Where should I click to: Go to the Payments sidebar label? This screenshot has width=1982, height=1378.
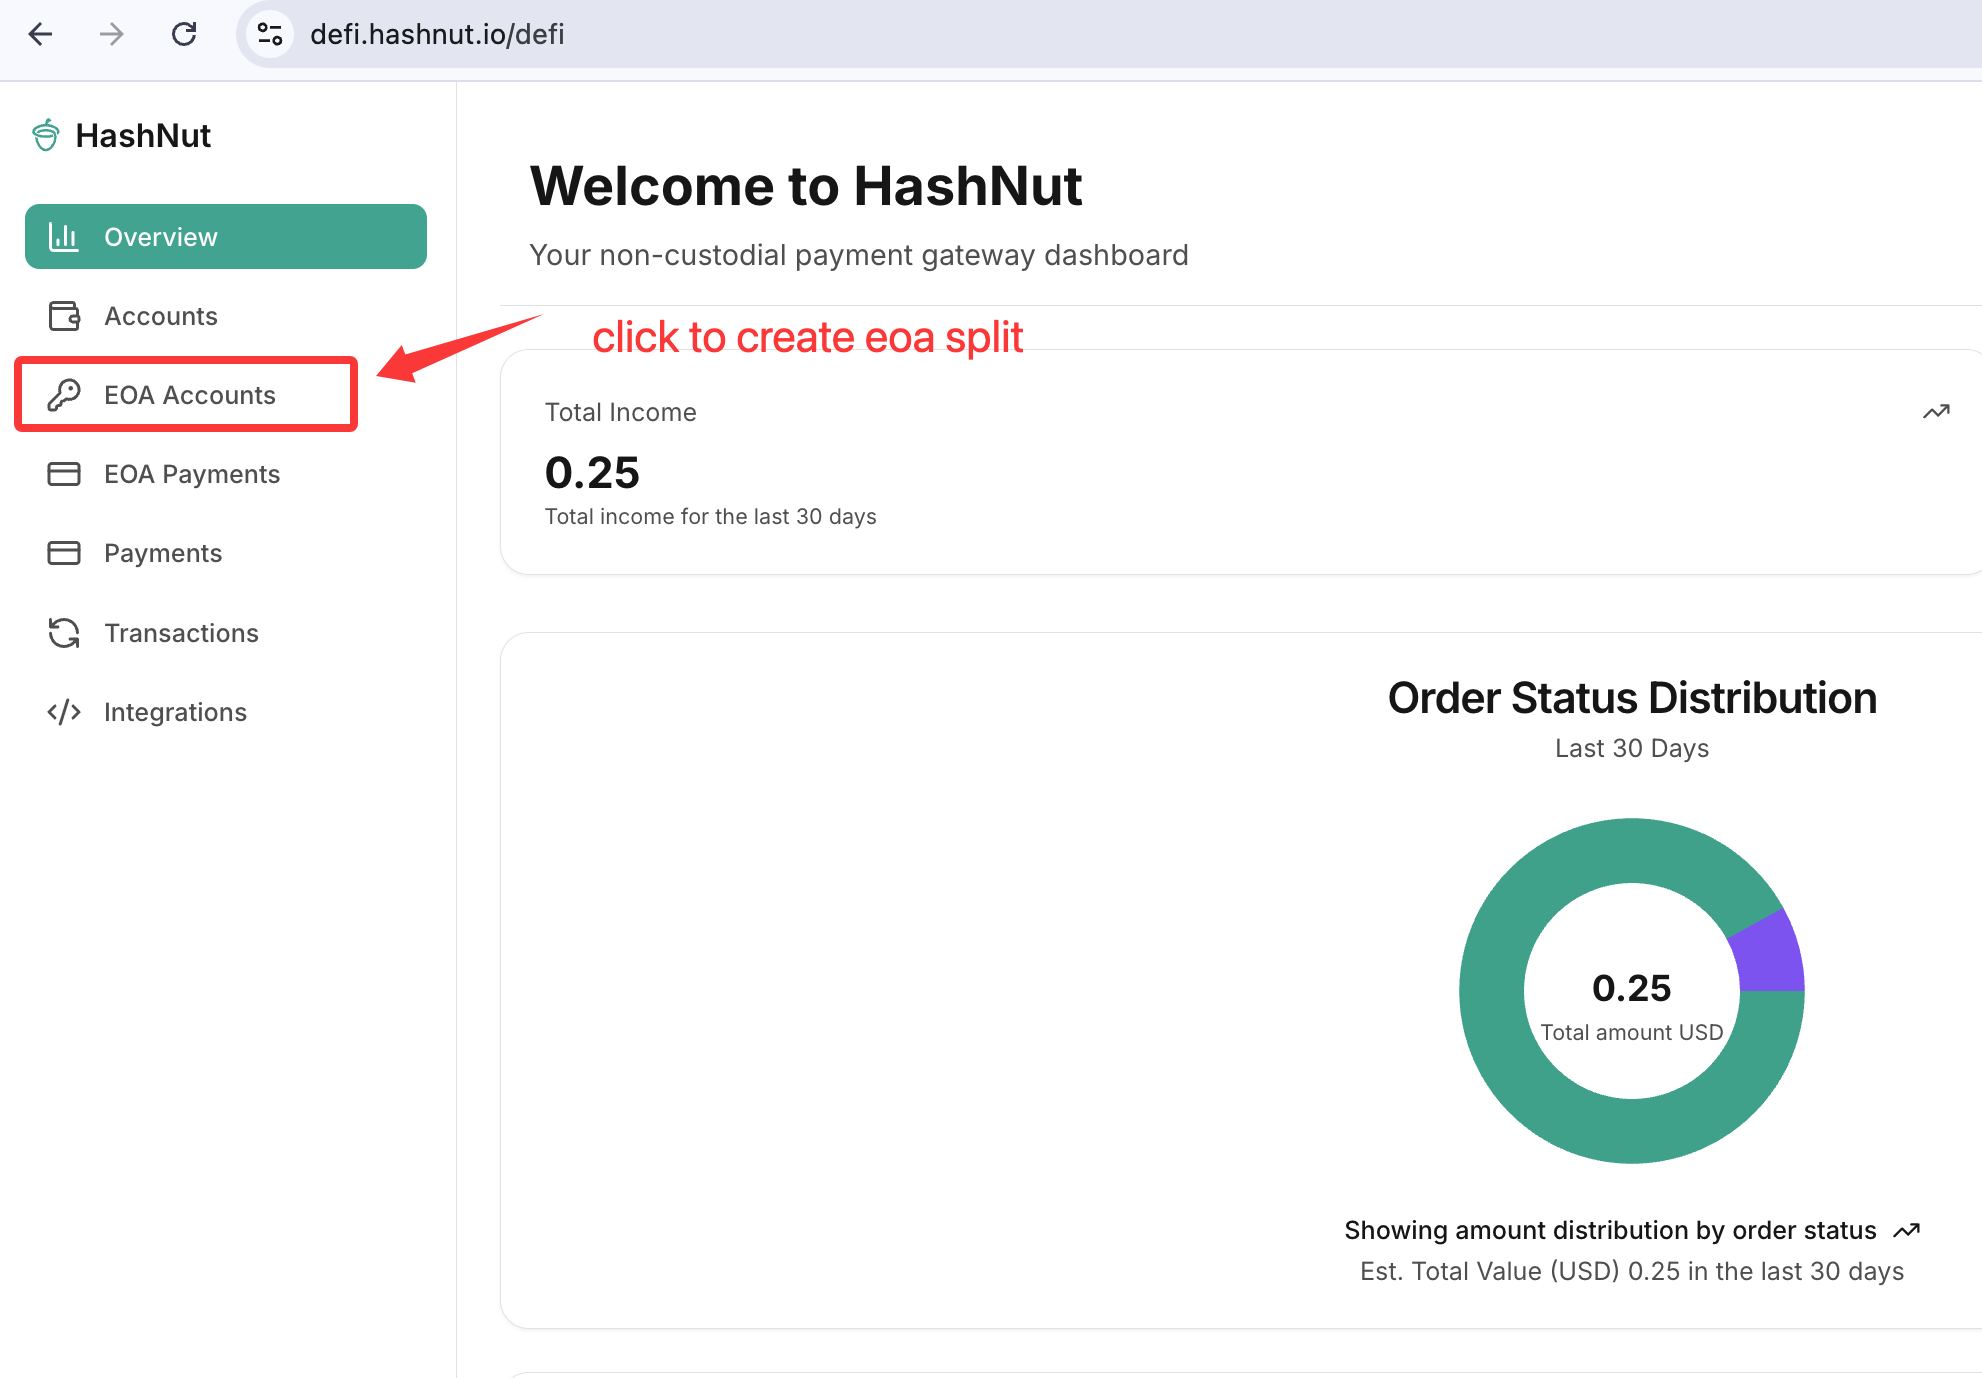click(163, 553)
